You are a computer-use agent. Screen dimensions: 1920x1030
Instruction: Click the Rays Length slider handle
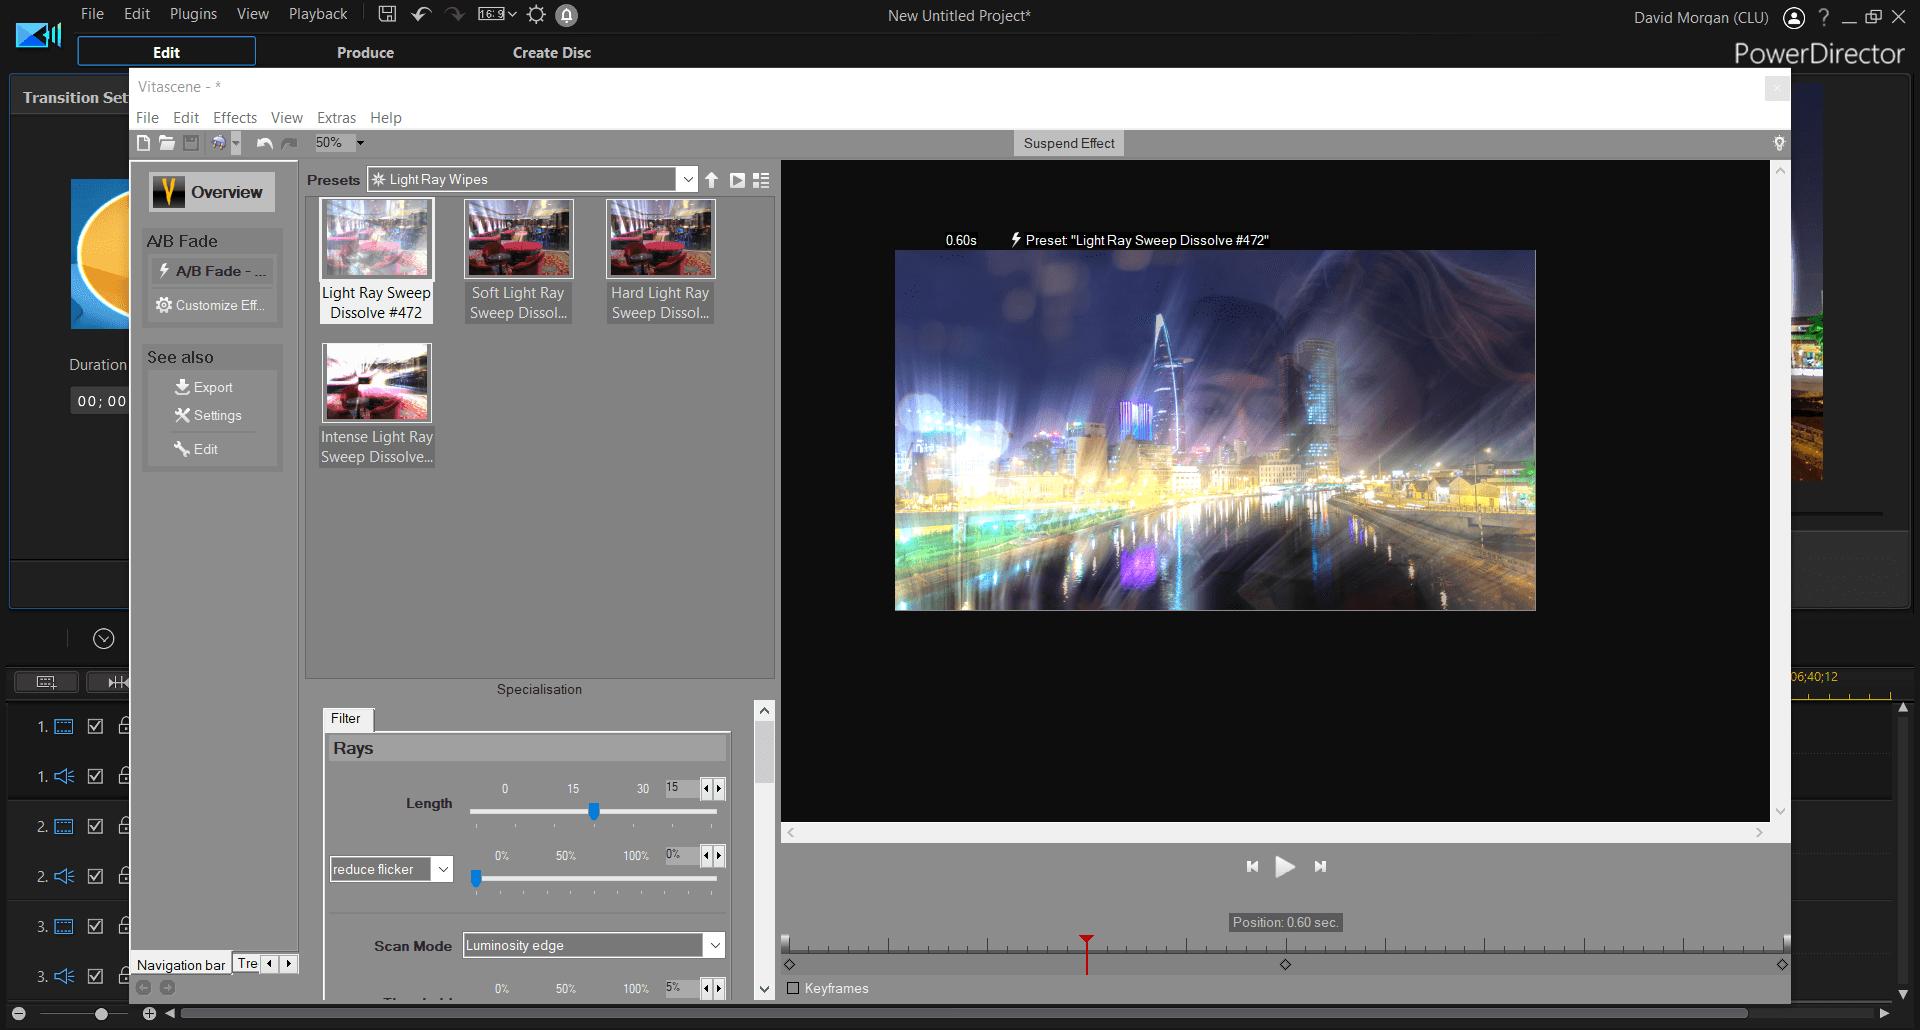594,811
